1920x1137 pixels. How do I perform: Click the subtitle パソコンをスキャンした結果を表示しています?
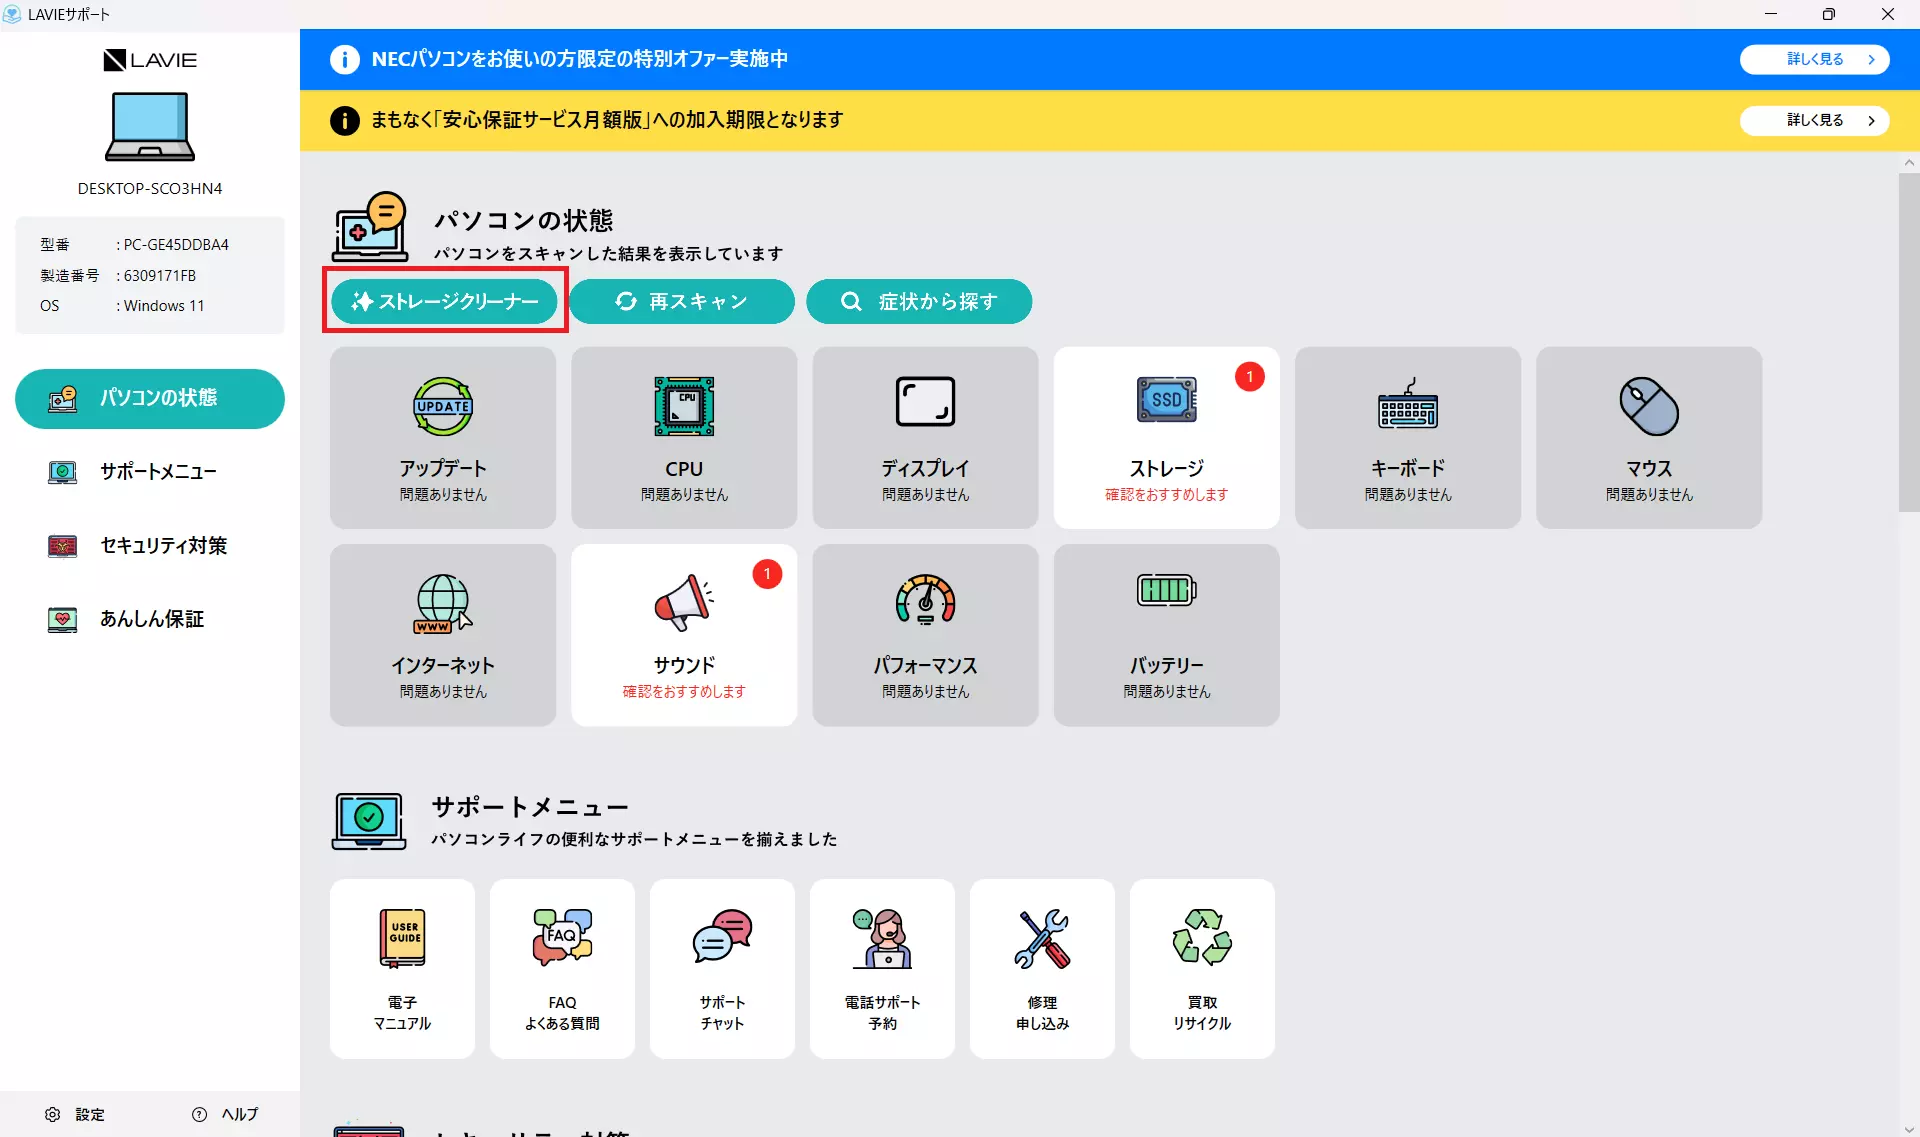click(608, 254)
